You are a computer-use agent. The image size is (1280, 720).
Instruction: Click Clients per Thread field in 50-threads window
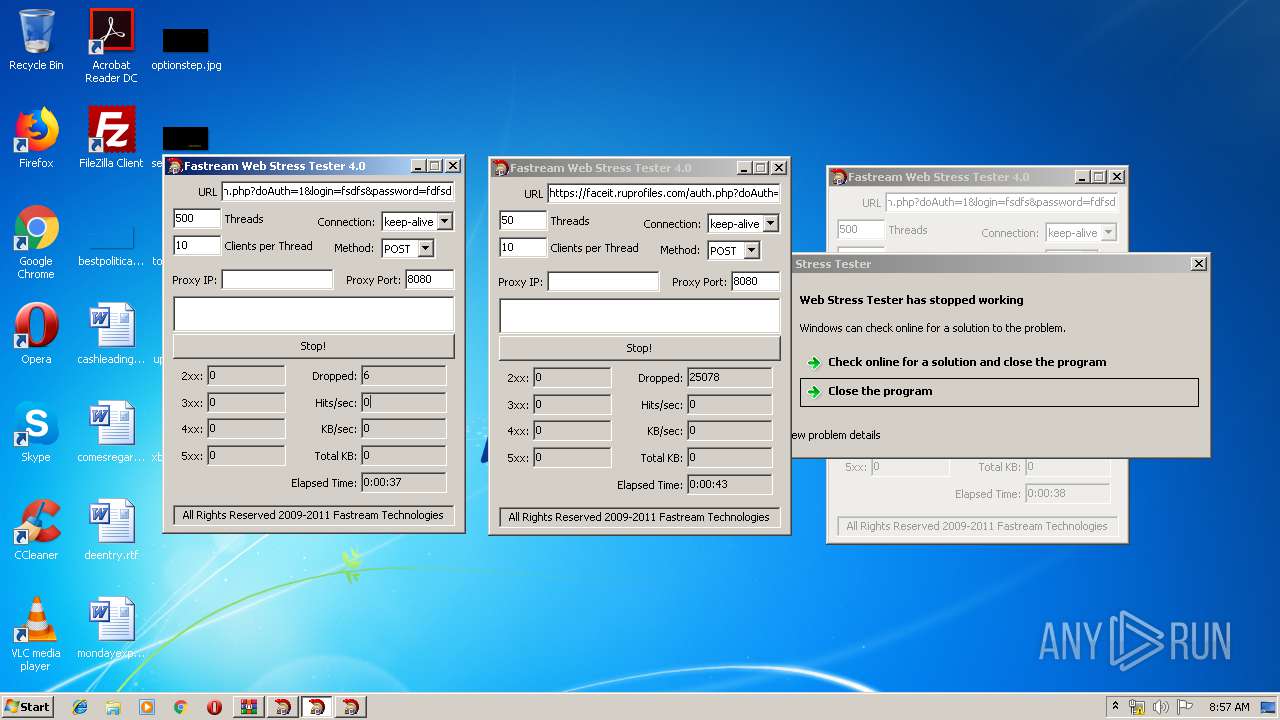coord(523,247)
